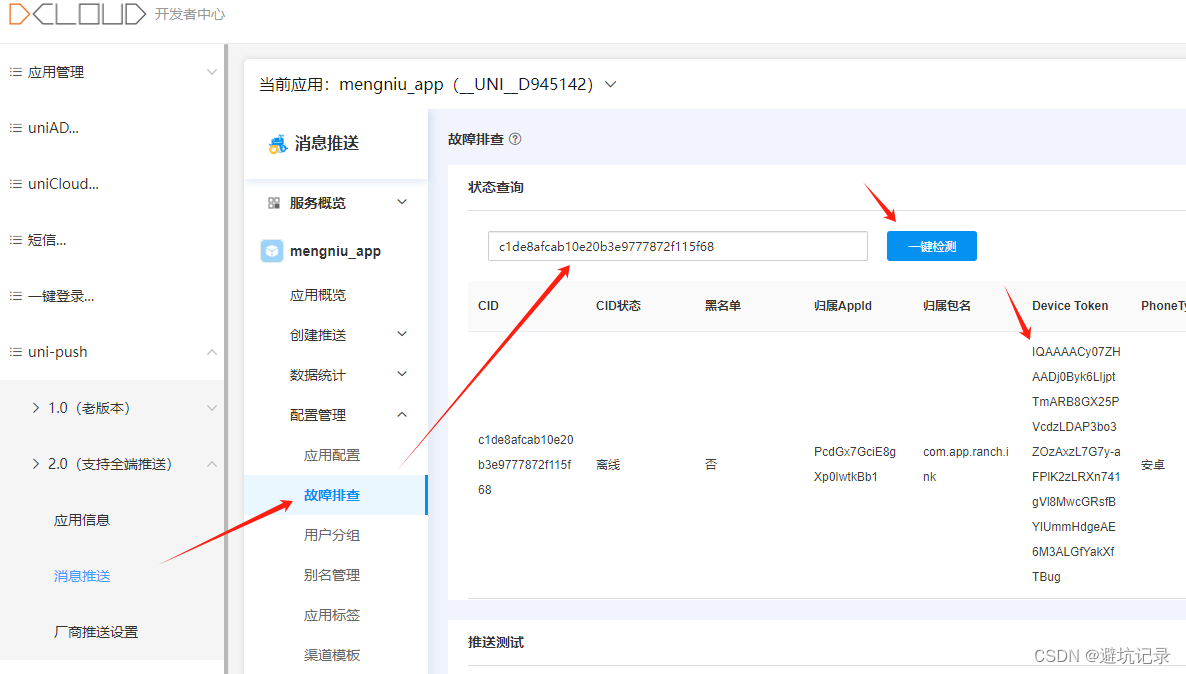Click the DCloud logo in header
Screen dimensions: 1186x674
point(76,14)
